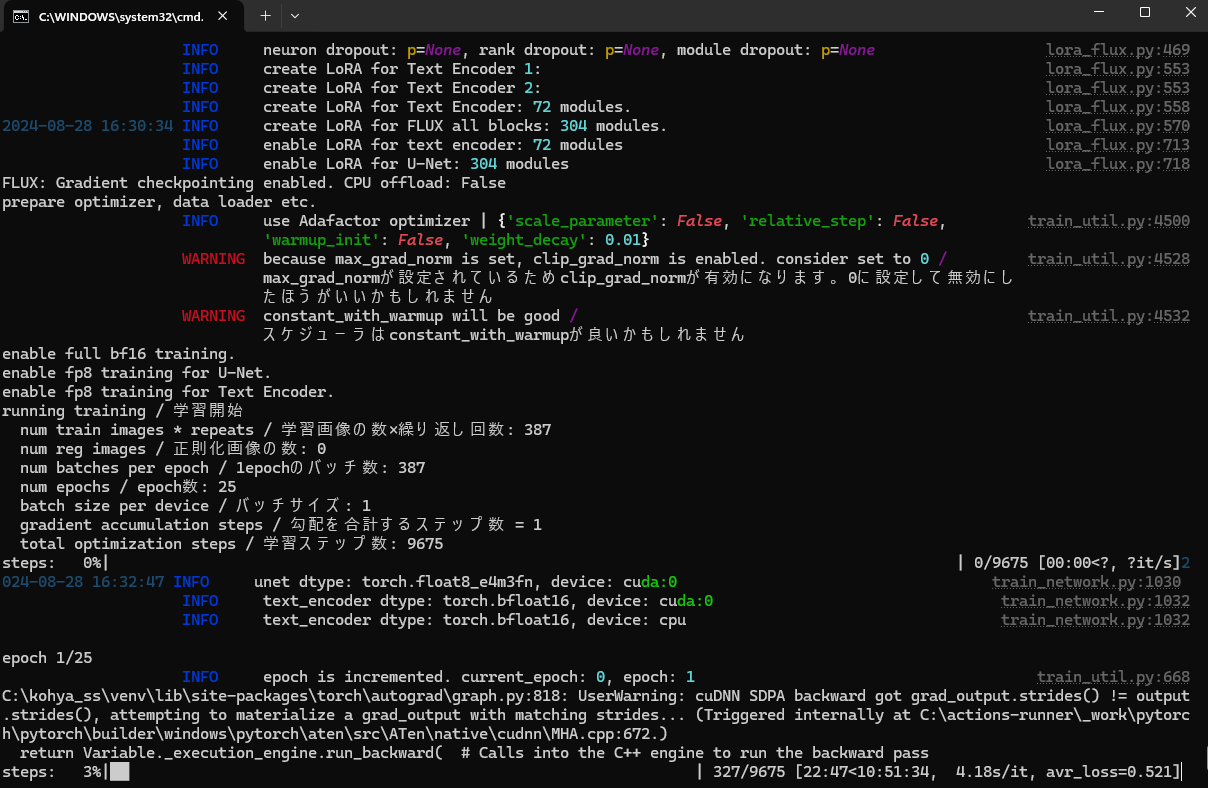
Task: Click the lora_flux.py:558 source reference
Action: coord(1118,107)
